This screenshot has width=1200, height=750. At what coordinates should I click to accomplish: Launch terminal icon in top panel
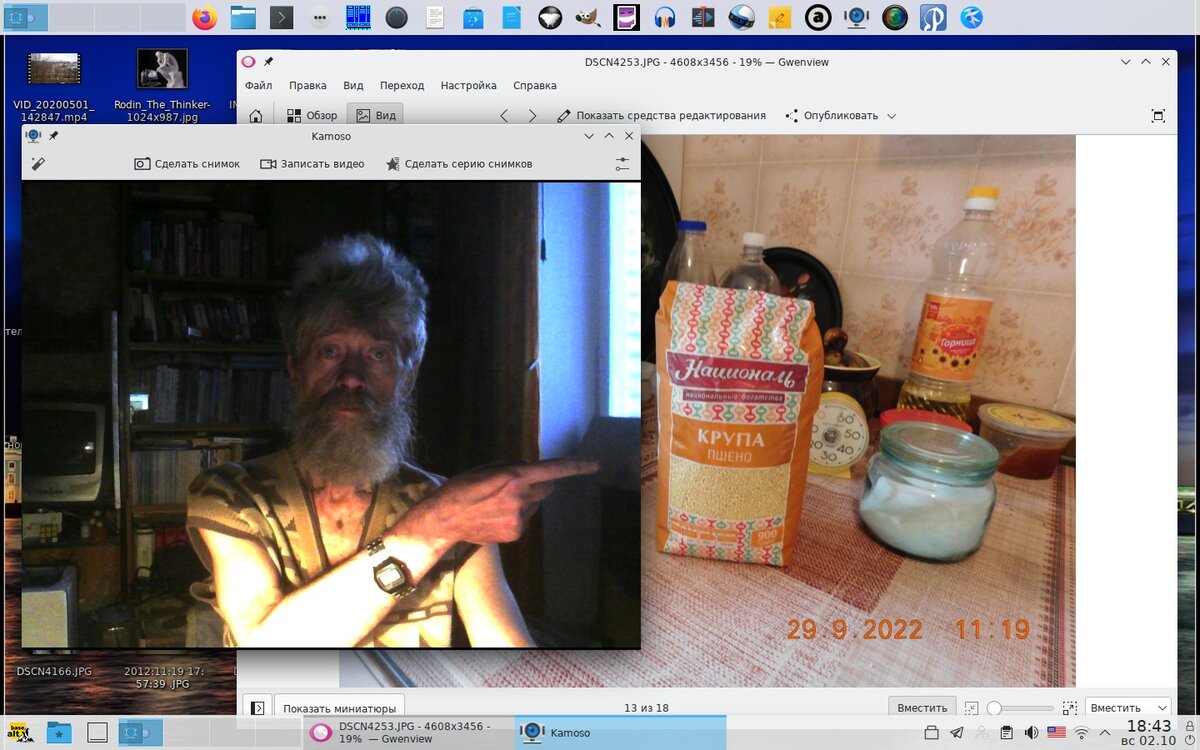click(282, 17)
